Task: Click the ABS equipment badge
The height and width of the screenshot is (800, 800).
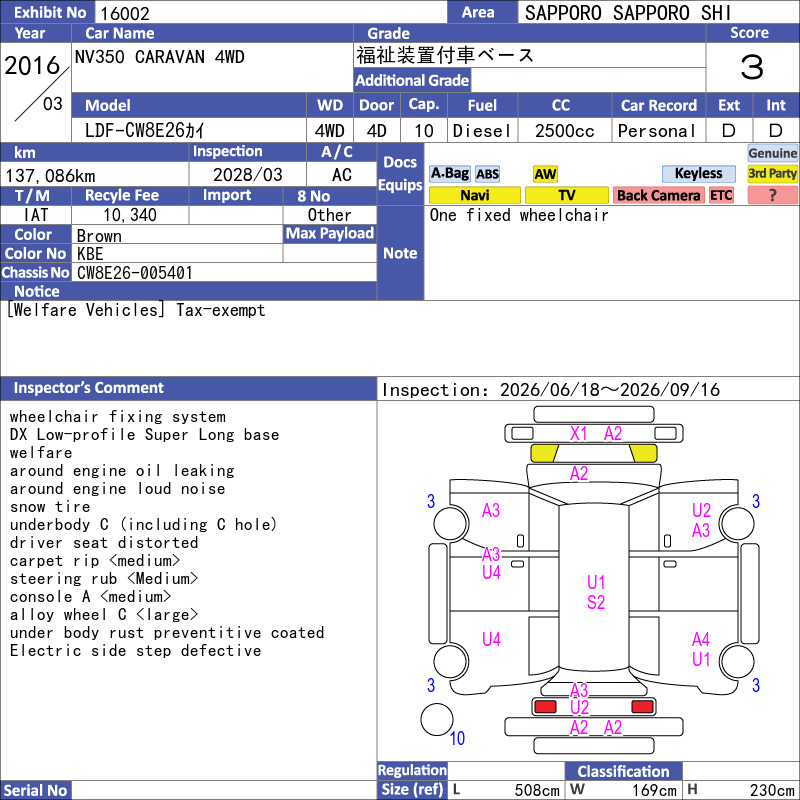Action: 487,174
